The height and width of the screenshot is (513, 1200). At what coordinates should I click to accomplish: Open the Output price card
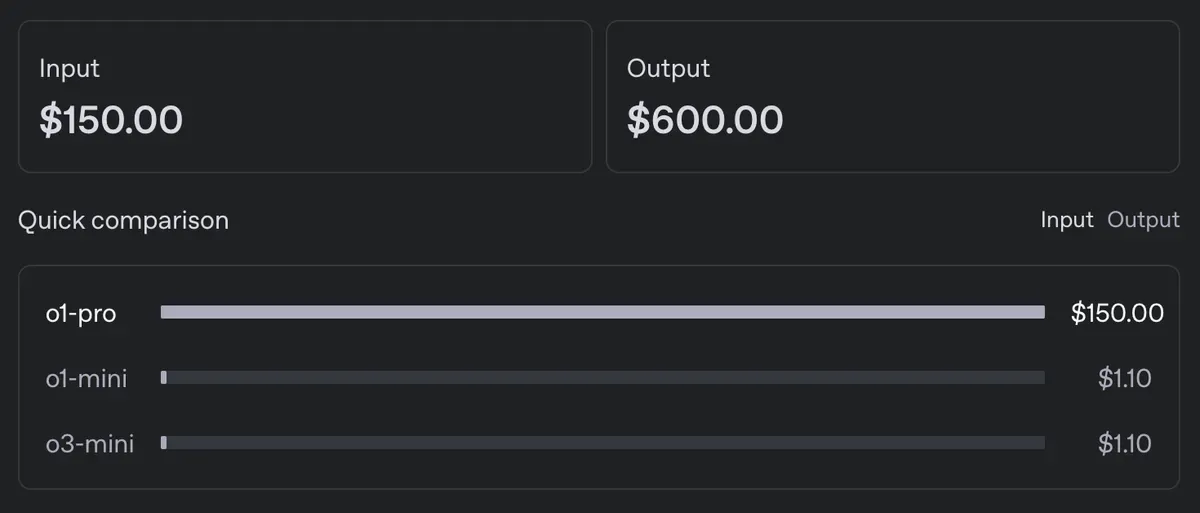(893, 96)
